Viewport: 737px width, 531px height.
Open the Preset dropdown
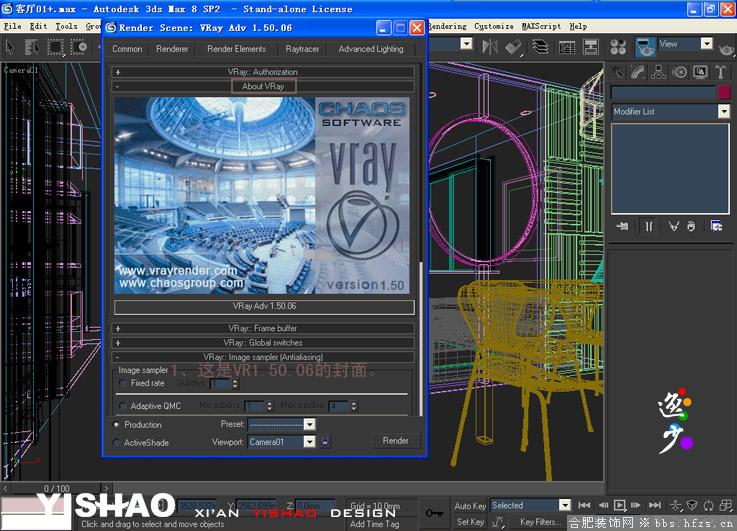[x=309, y=425]
